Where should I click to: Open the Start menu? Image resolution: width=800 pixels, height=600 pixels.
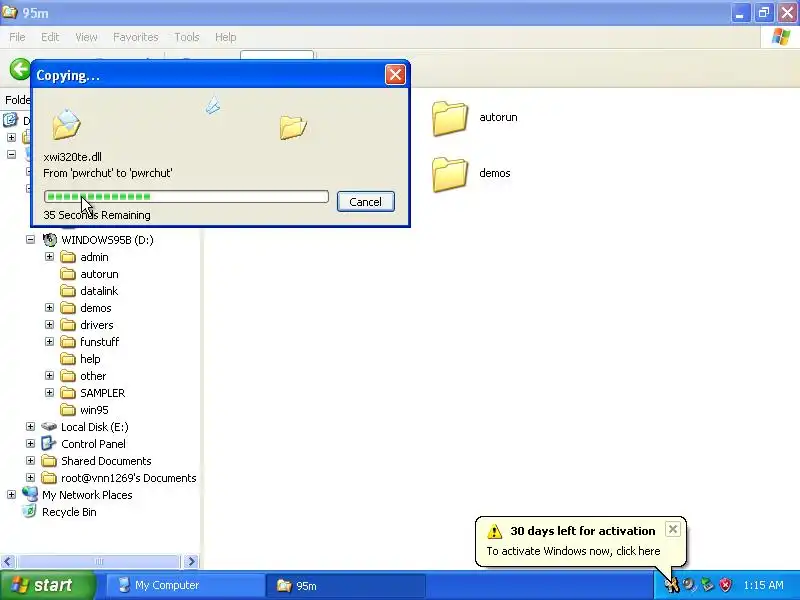pos(47,585)
